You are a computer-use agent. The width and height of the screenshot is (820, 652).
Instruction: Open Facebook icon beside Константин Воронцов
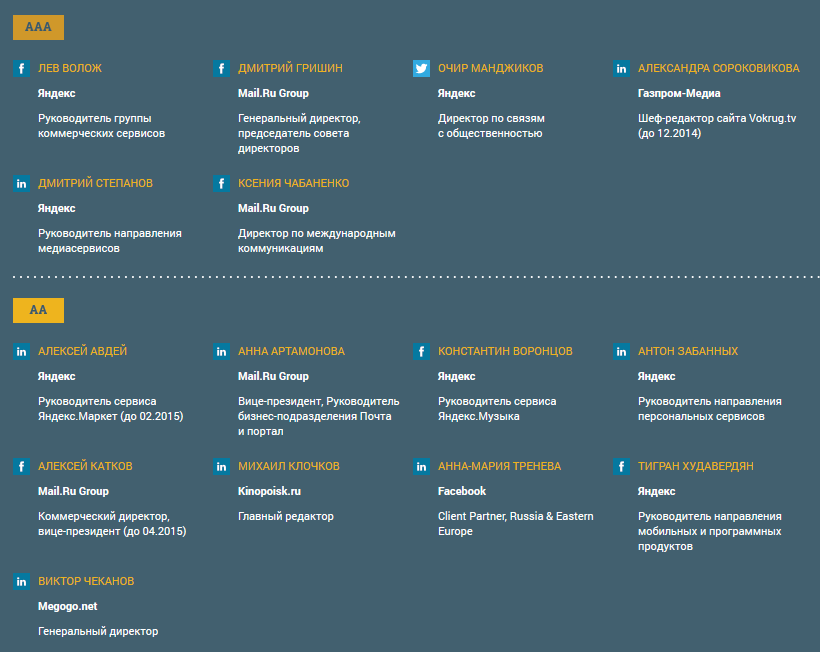point(421,351)
